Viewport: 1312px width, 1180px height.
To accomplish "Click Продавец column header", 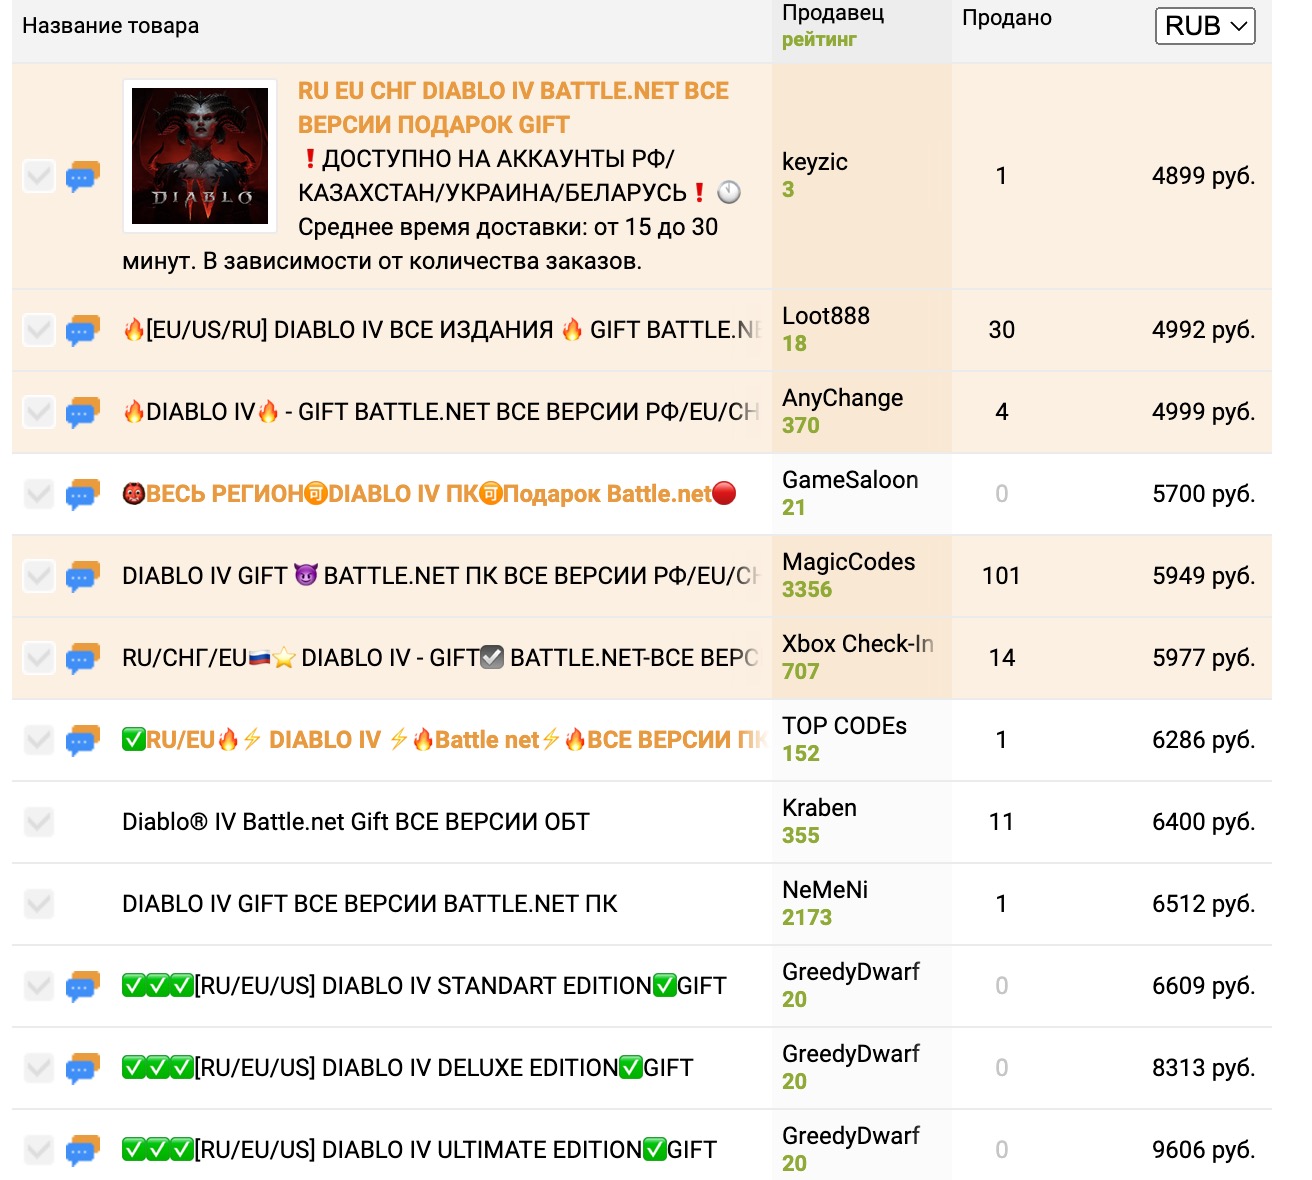I will [833, 13].
